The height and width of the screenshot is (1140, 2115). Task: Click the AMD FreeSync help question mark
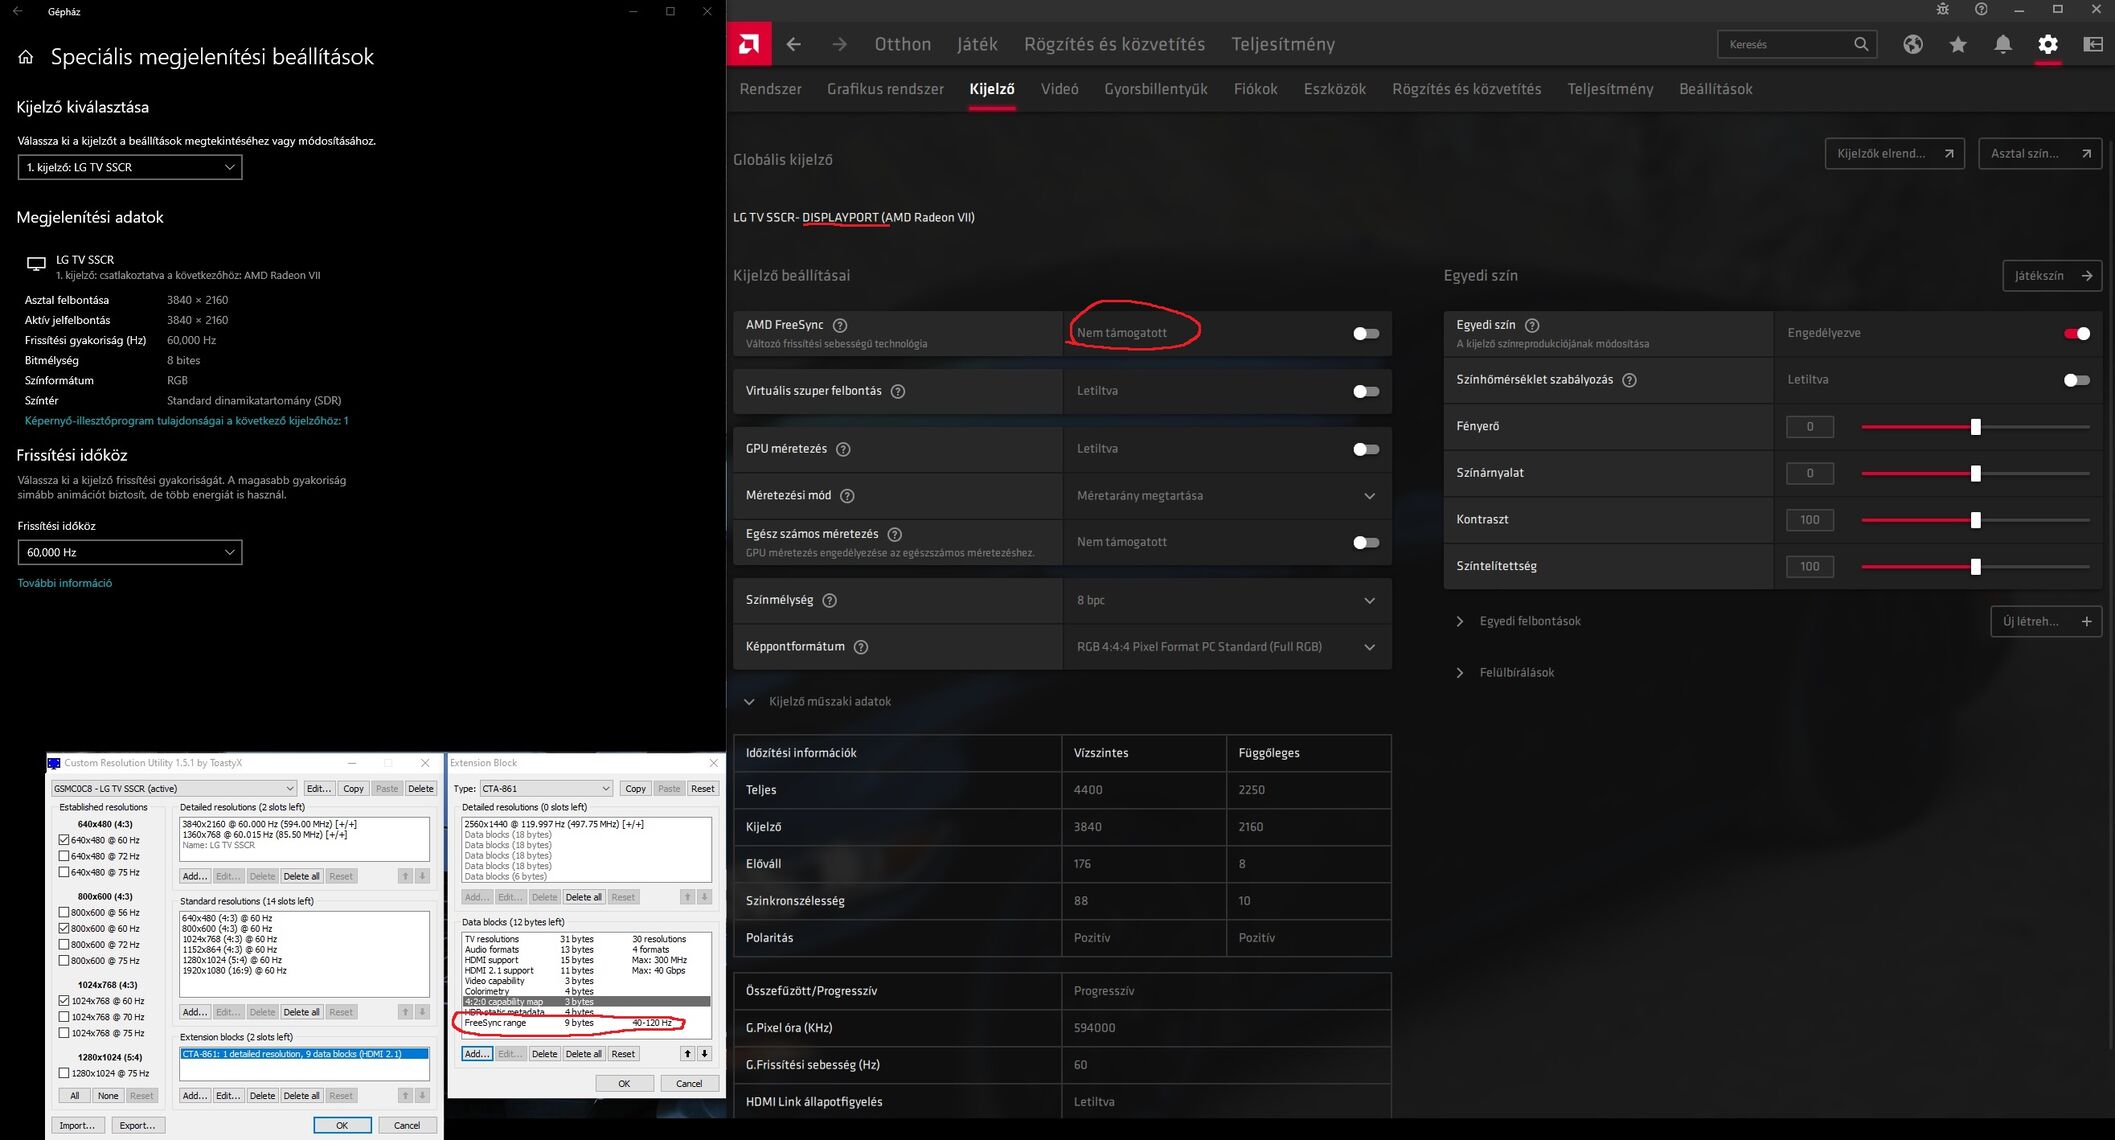pos(840,325)
